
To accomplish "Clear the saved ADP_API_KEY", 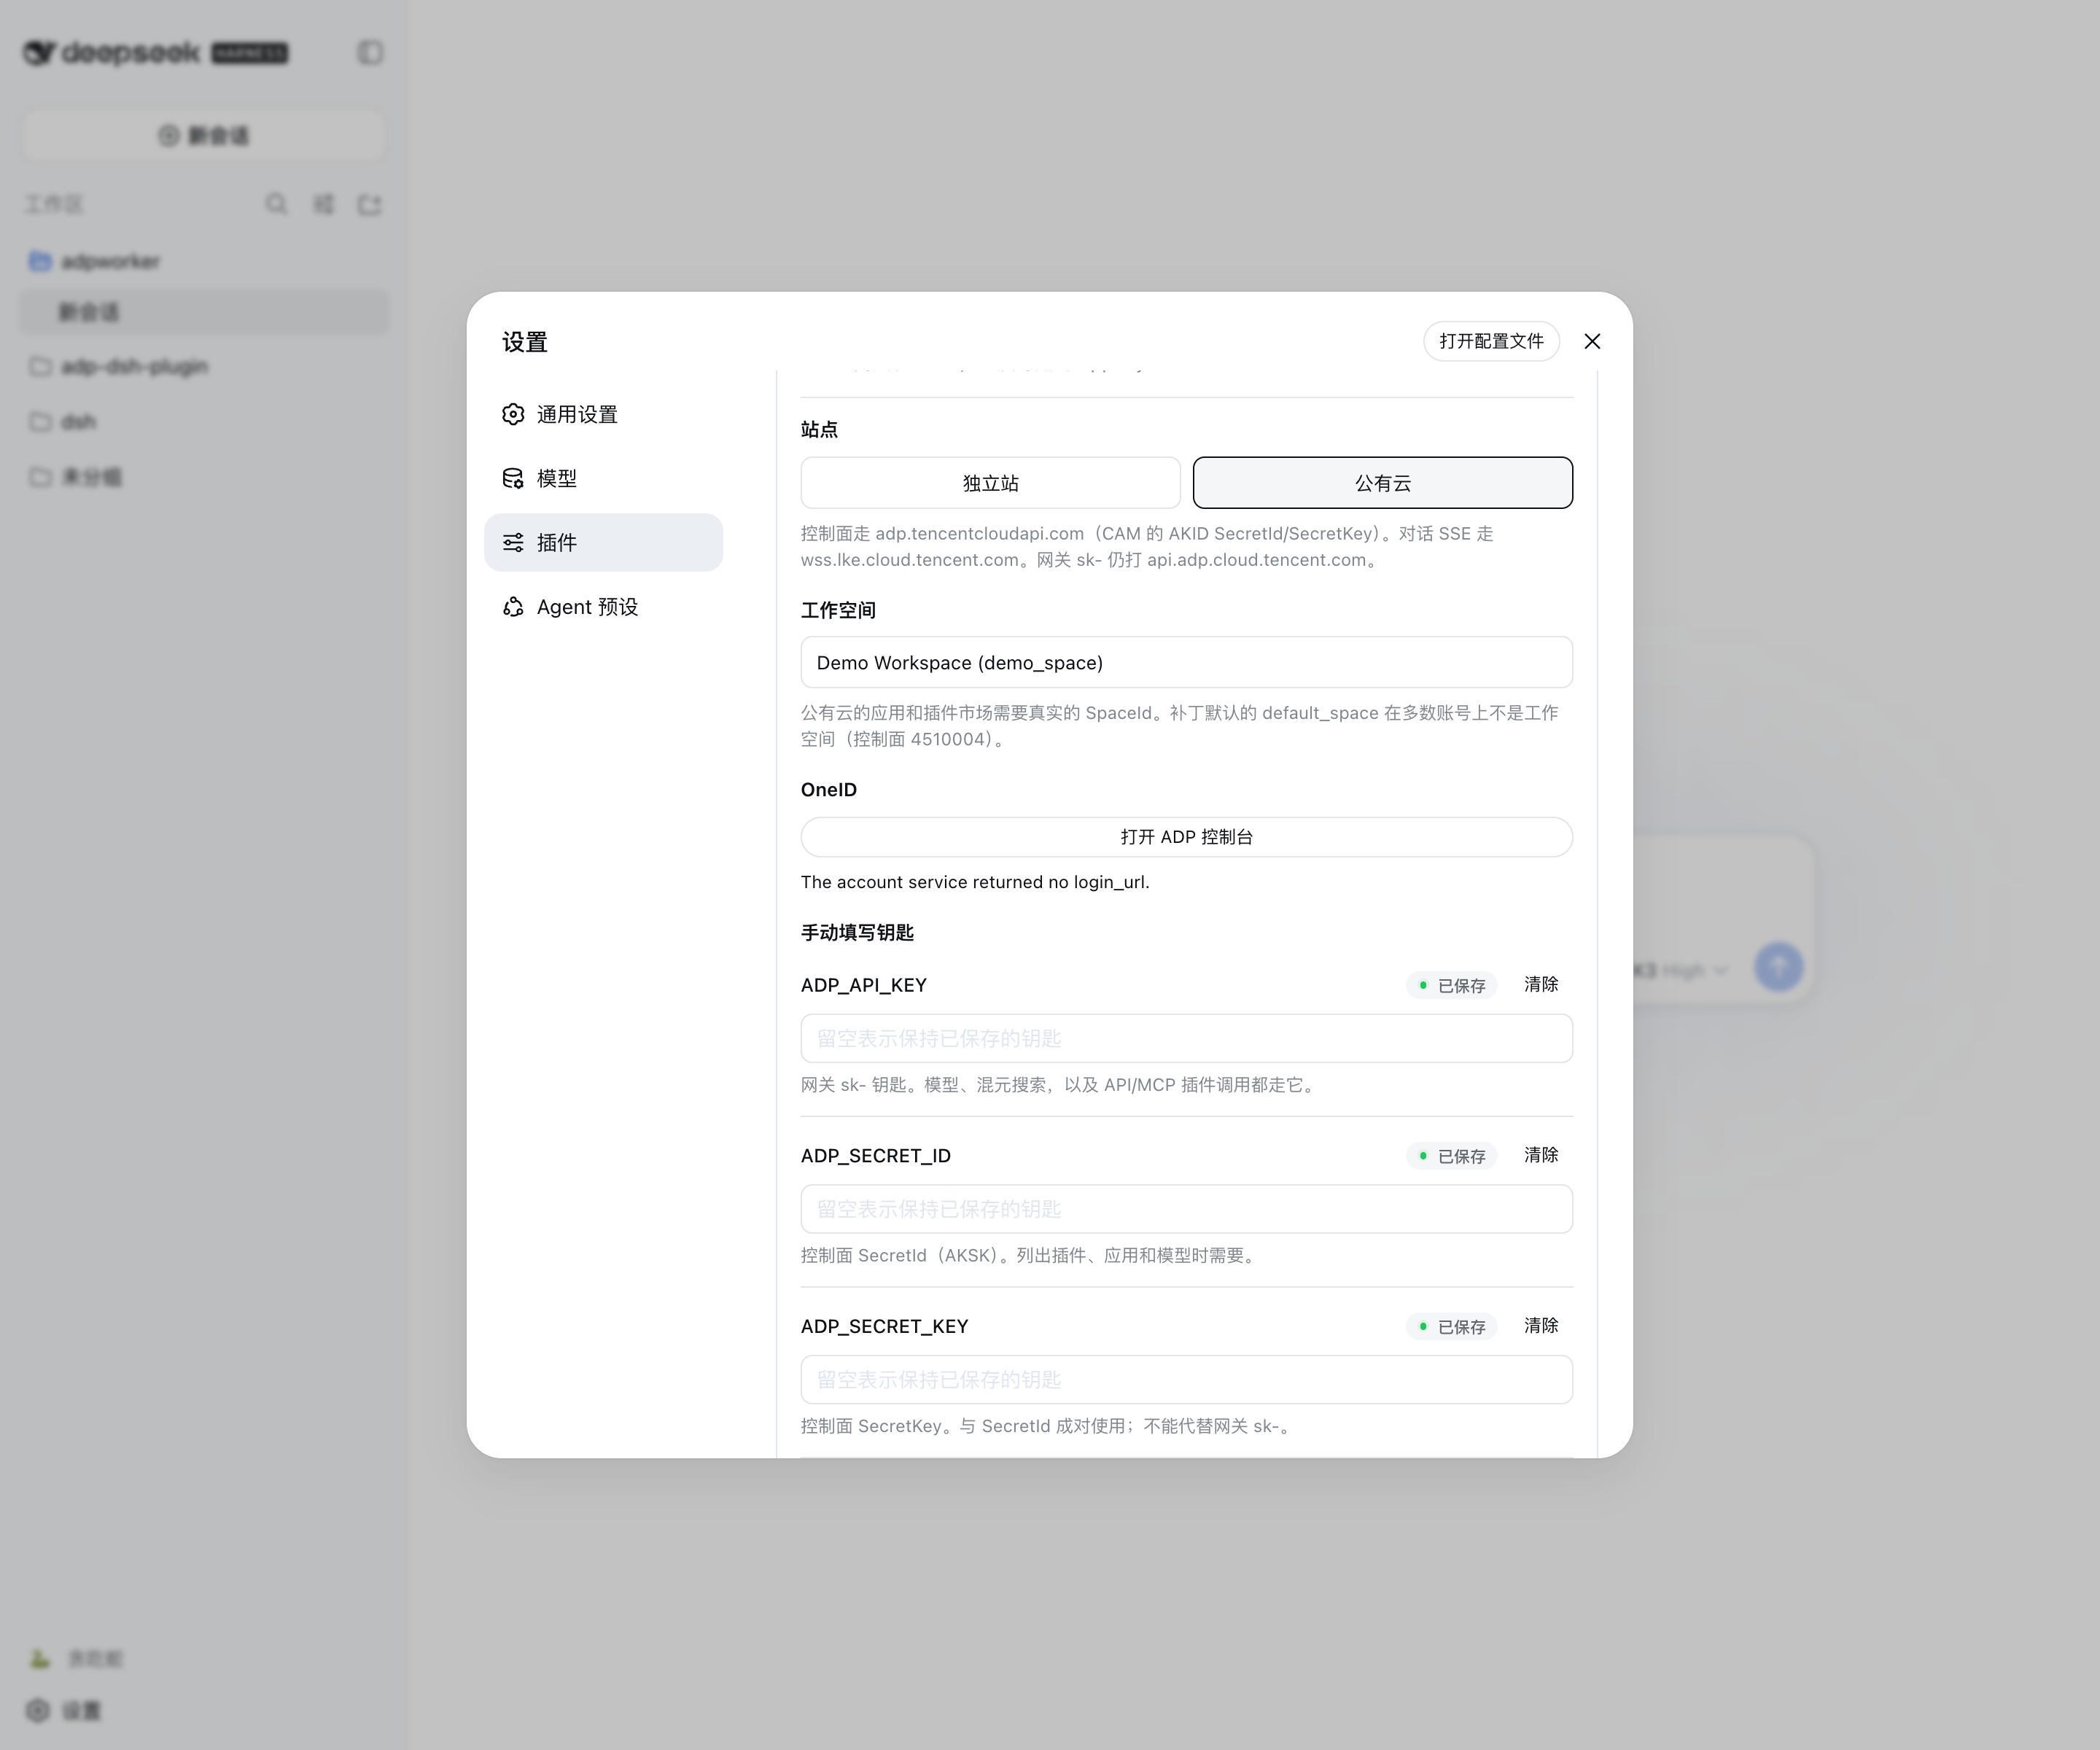I will (1541, 985).
